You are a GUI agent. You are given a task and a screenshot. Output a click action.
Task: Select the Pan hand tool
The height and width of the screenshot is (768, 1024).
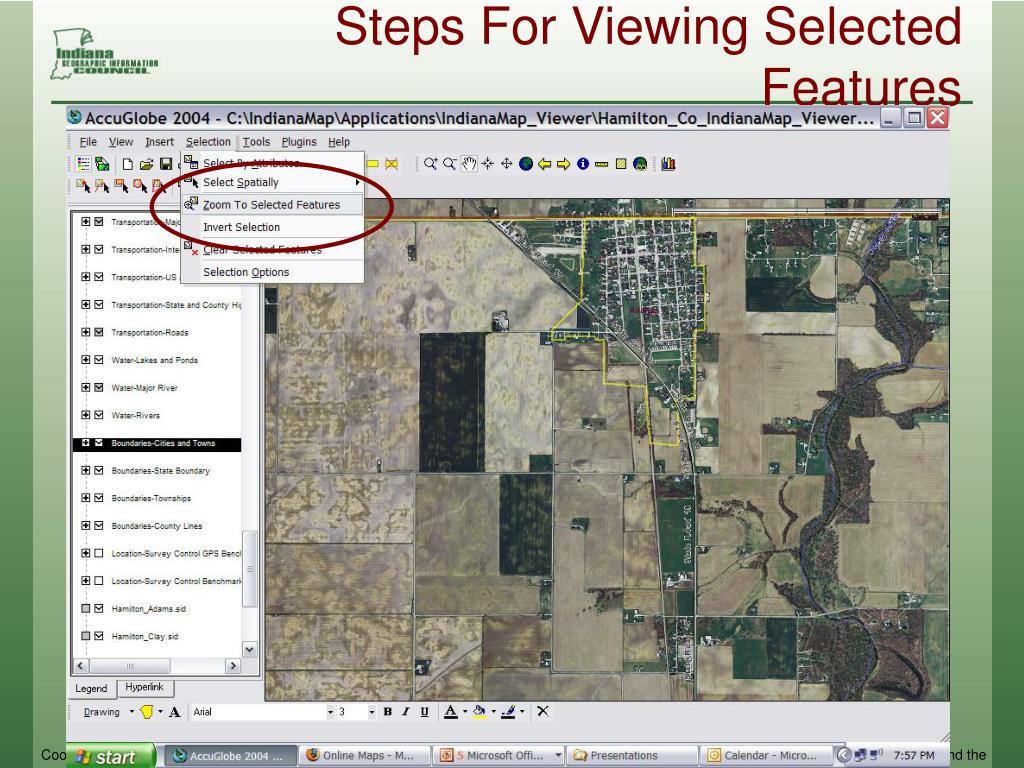[x=469, y=164]
